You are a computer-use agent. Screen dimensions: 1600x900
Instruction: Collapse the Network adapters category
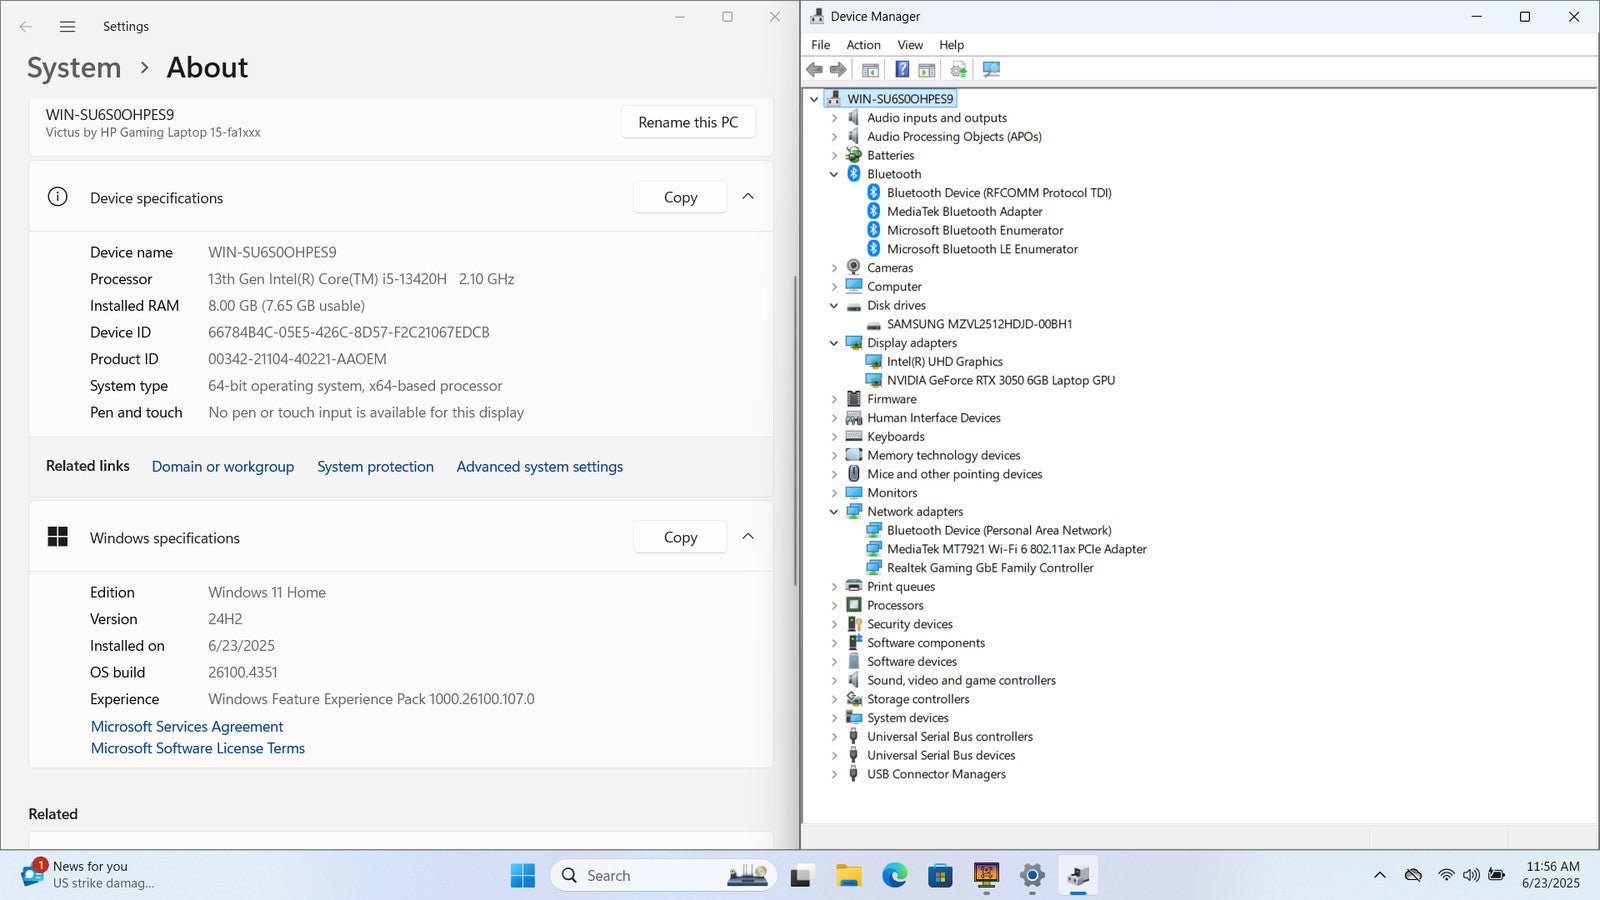[x=834, y=512]
